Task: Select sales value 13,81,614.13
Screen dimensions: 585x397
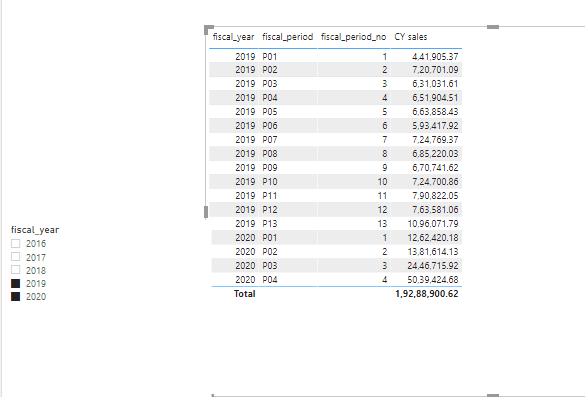Action: click(433, 251)
